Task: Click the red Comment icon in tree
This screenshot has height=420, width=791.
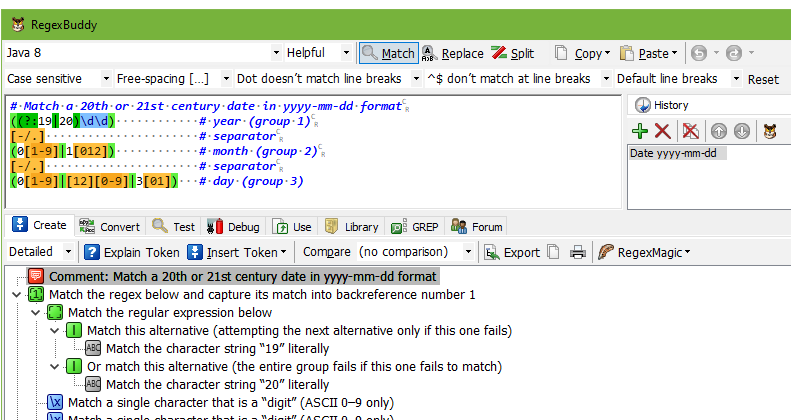Action: 36,276
